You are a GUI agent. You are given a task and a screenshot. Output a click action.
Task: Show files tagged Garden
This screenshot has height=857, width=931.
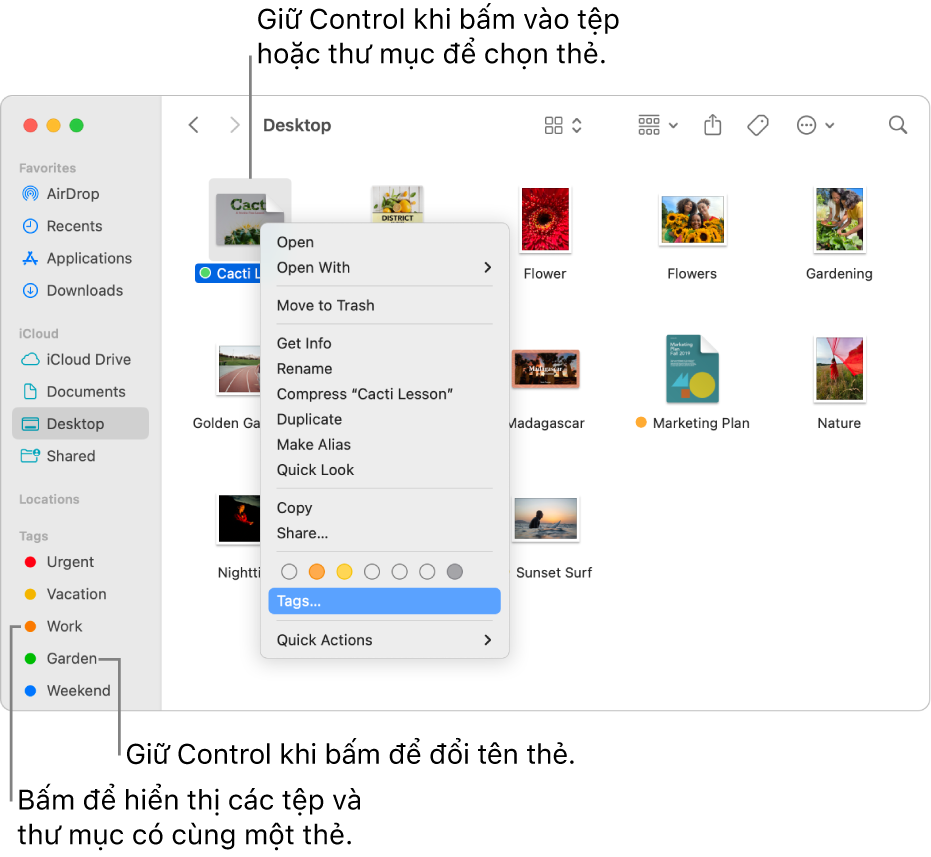80,658
